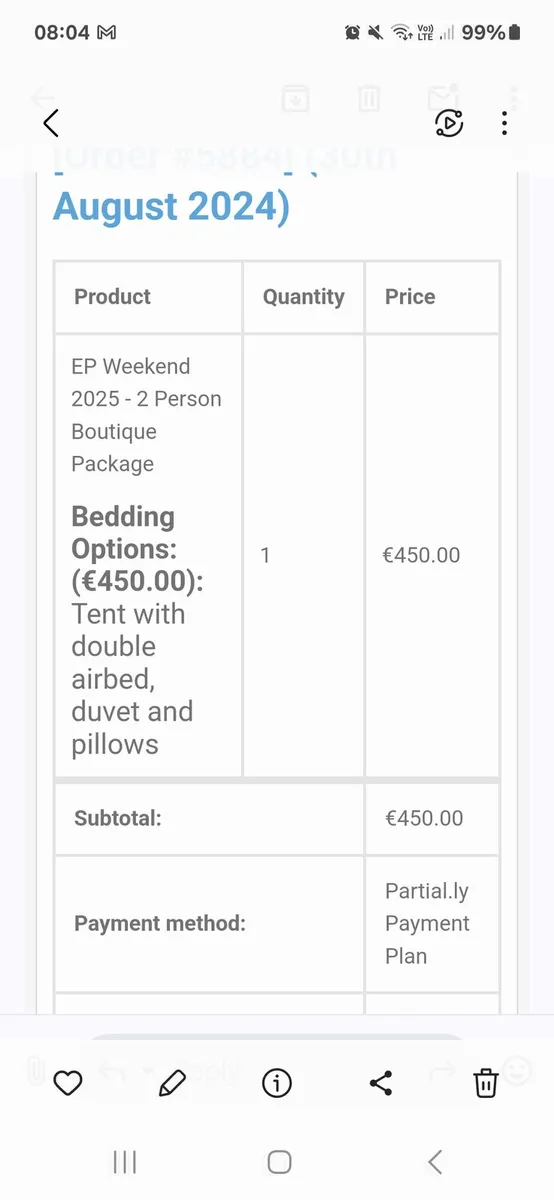Open the Gmail notification icon in status bar
The width and height of the screenshot is (554, 1200).
tap(106, 32)
